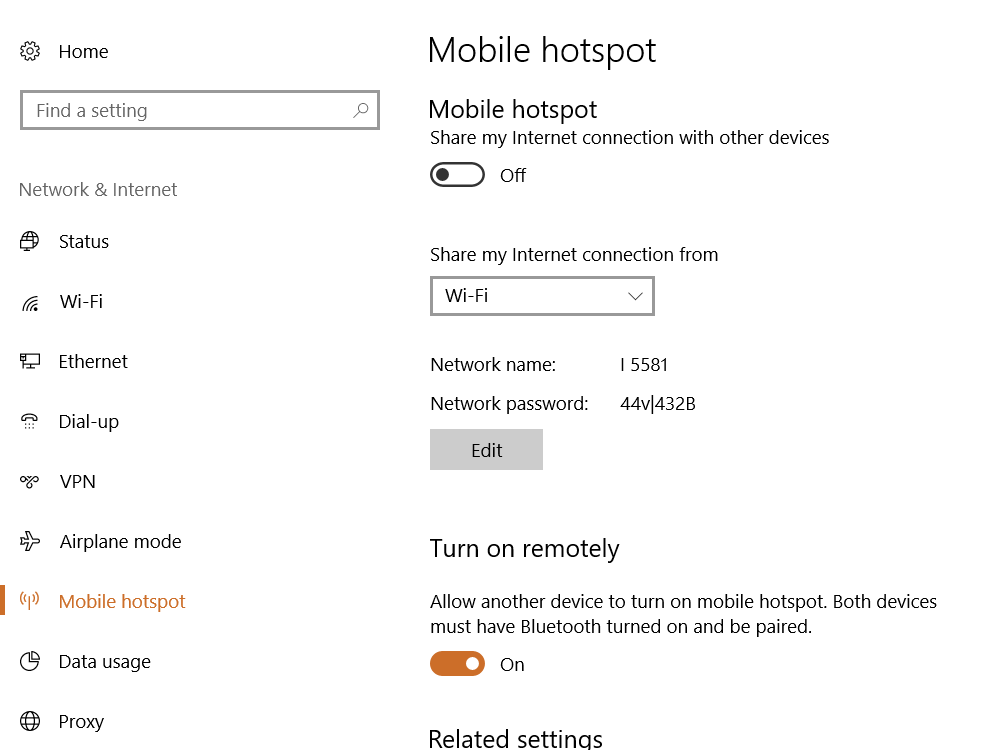This screenshot has width=1000, height=750.
Task: Click the Find a setting search box
Action: point(190,111)
